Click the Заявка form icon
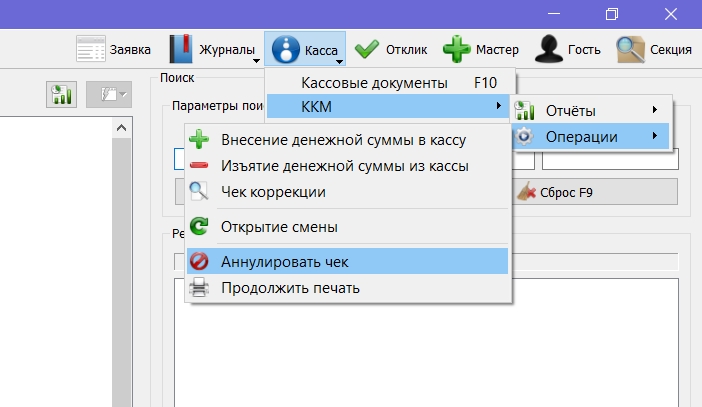Screen dimensions: 702x407 [91, 49]
